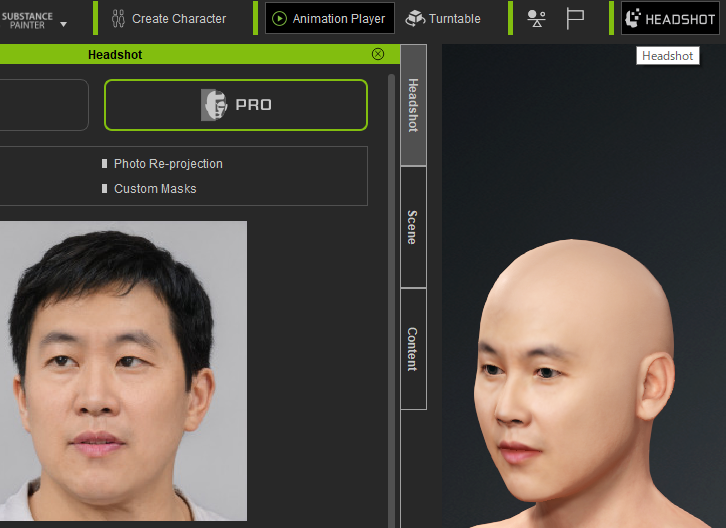Viewport: 726px width, 528px height.
Task: Switch to the Headshot side tab
Action: coord(413,105)
